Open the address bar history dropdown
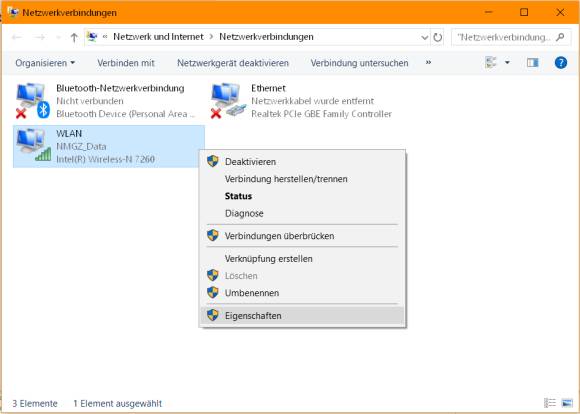Screen dimensions: 580x414 click(425, 37)
